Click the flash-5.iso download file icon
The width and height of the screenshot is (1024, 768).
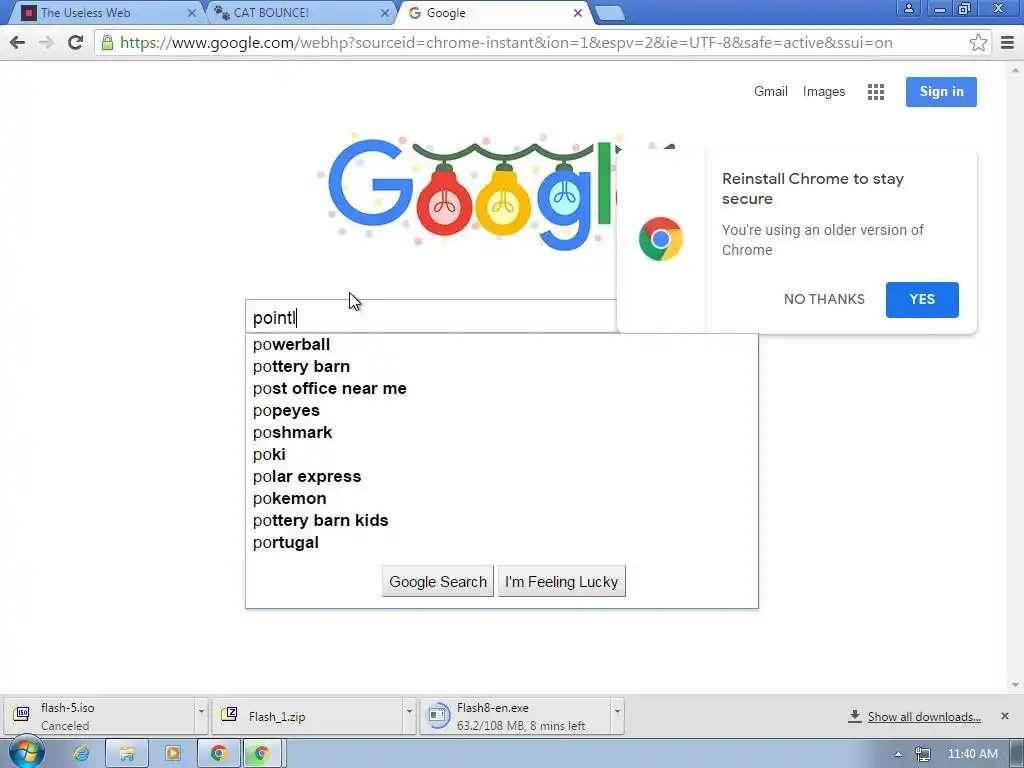22,714
